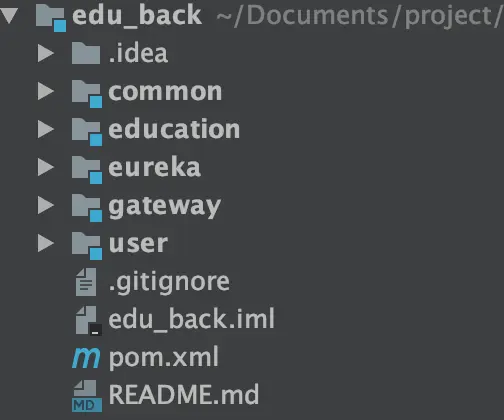Collapse the edu_back root project node
This screenshot has width=504, height=420.
click(9, 16)
